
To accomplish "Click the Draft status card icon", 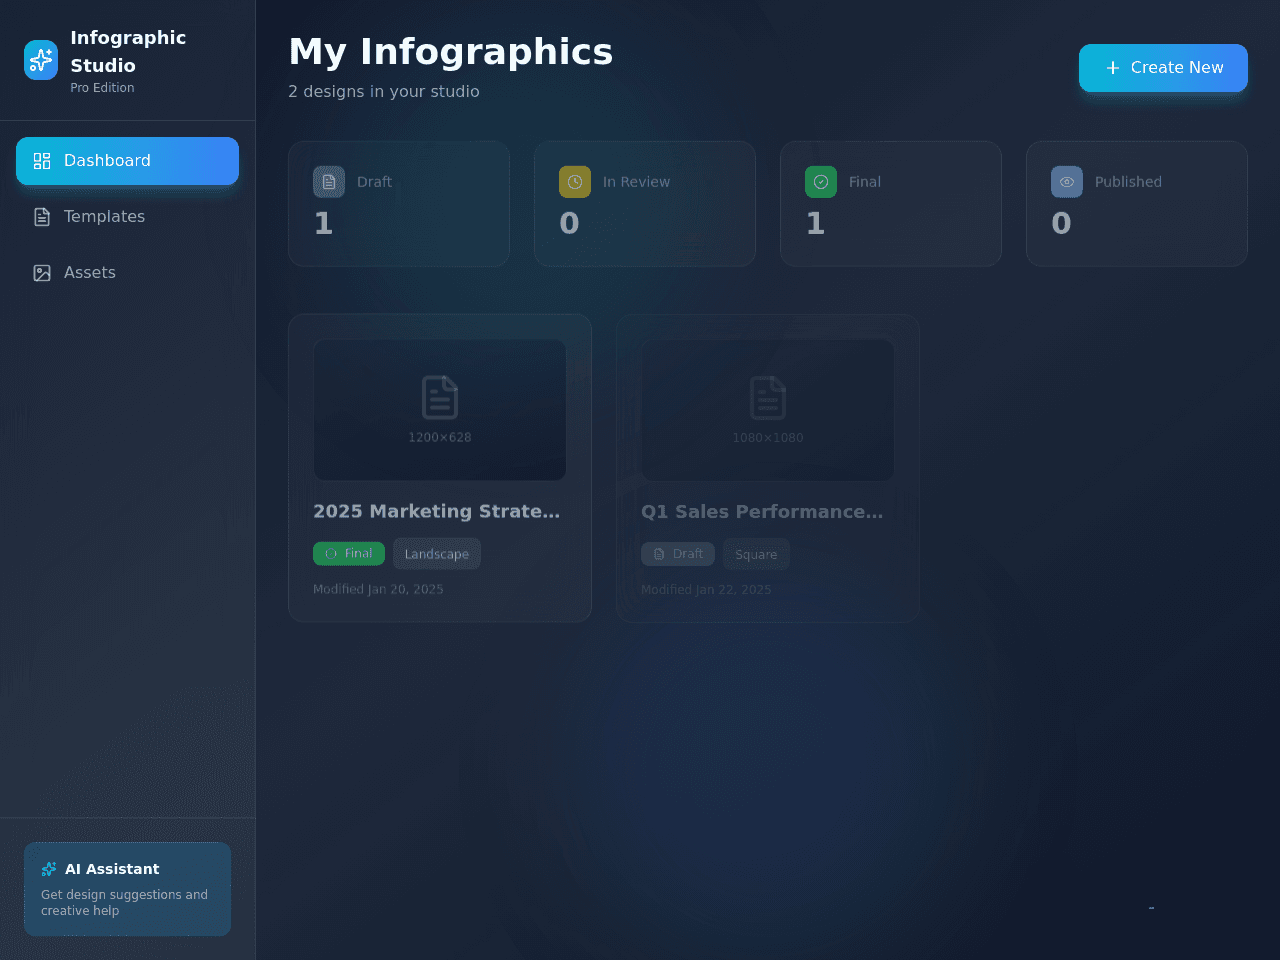I will pyautogui.click(x=329, y=182).
